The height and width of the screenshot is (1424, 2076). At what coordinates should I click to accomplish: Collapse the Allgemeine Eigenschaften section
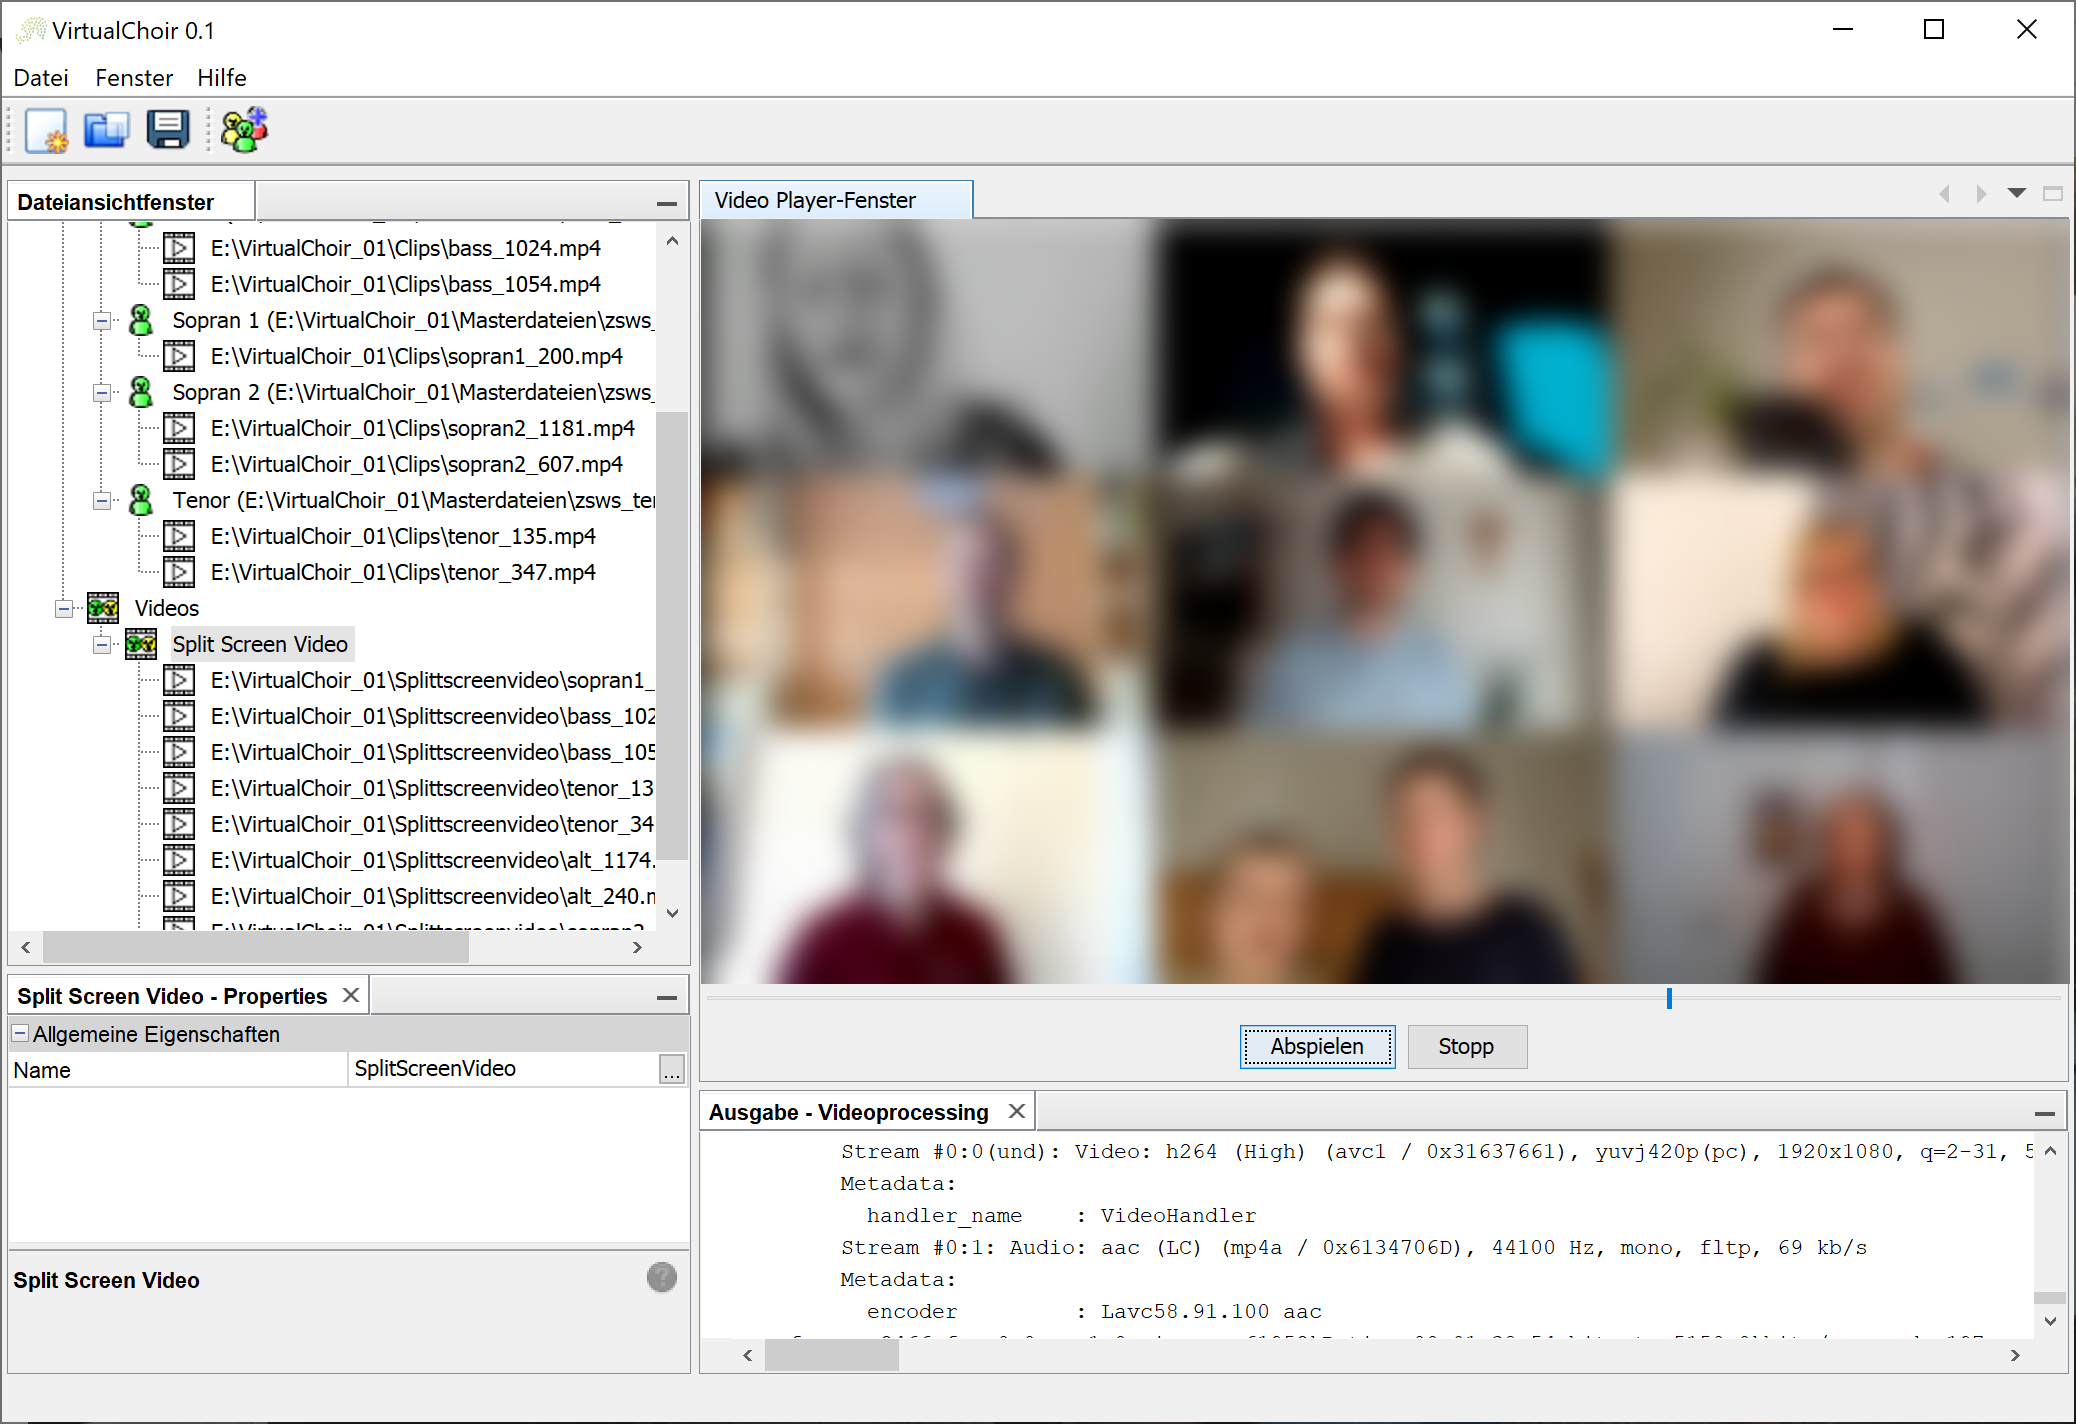(x=20, y=1034)
